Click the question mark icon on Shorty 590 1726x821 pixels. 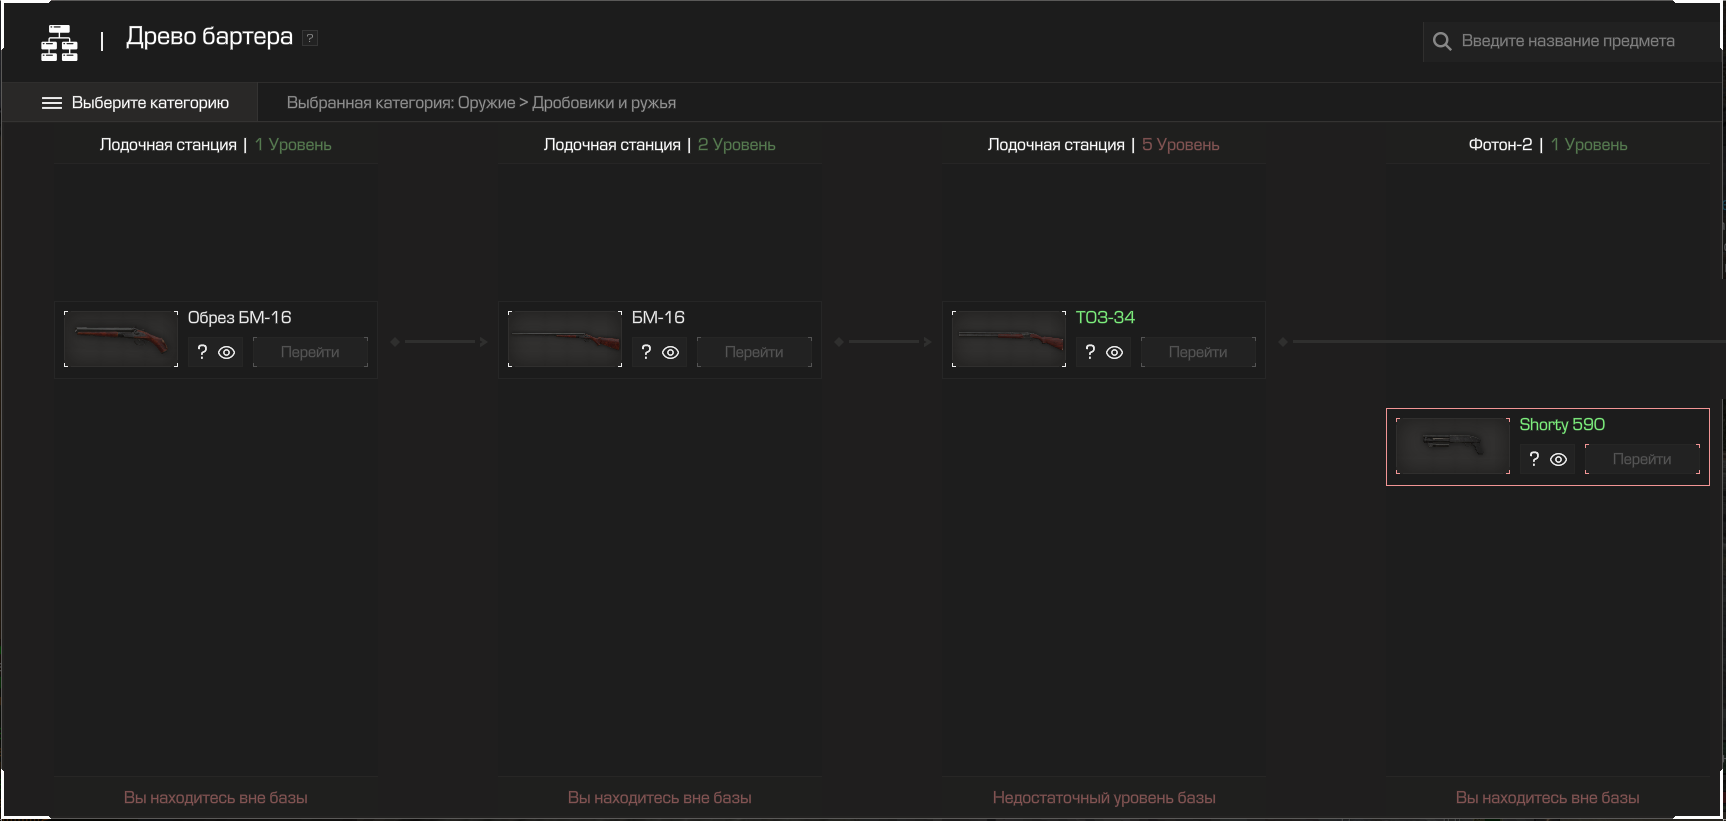click(x=1534, y=459)
